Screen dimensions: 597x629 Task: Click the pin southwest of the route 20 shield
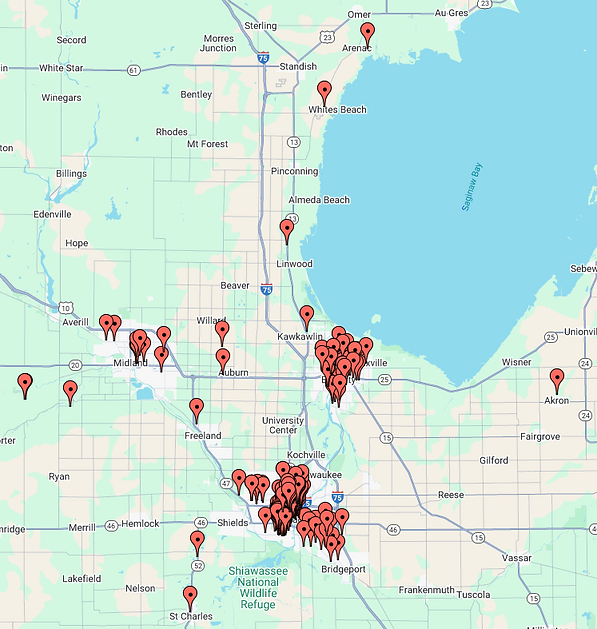click(x=25, y=385)
